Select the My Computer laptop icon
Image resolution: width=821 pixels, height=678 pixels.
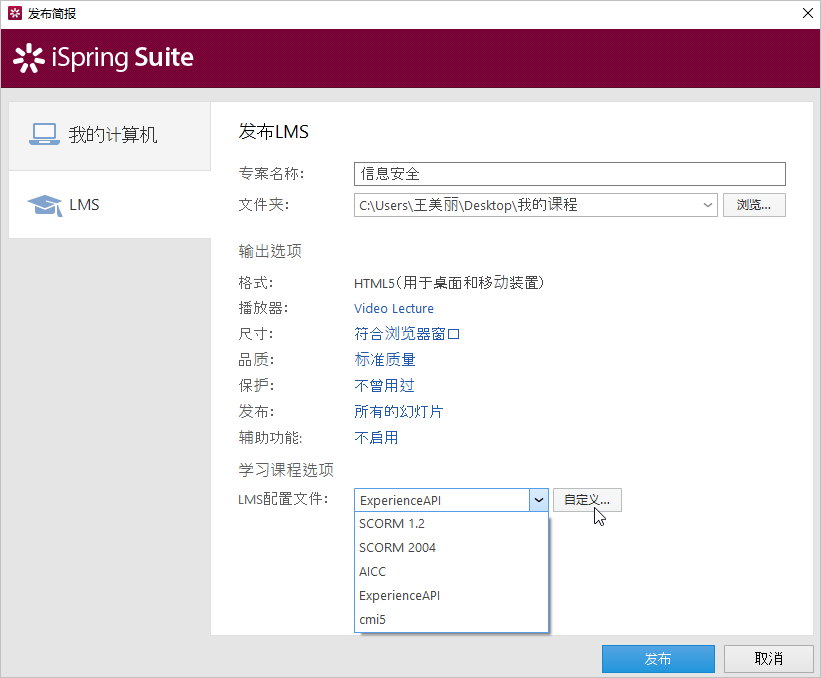(x=44, y=135)
